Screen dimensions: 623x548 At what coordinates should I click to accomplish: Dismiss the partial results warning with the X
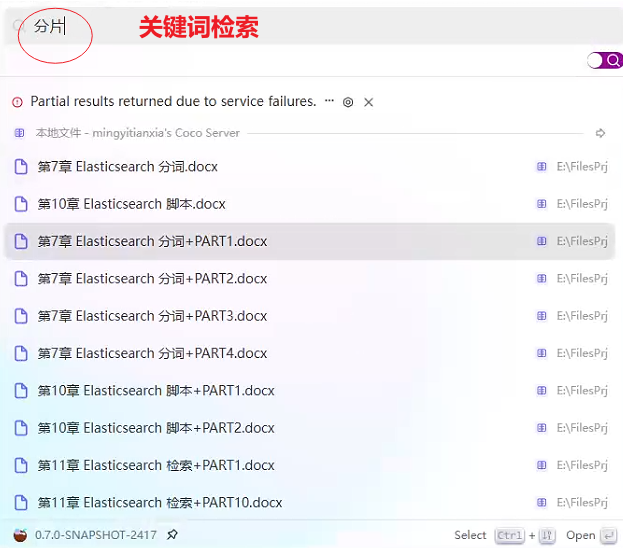[x=369, y=103]
